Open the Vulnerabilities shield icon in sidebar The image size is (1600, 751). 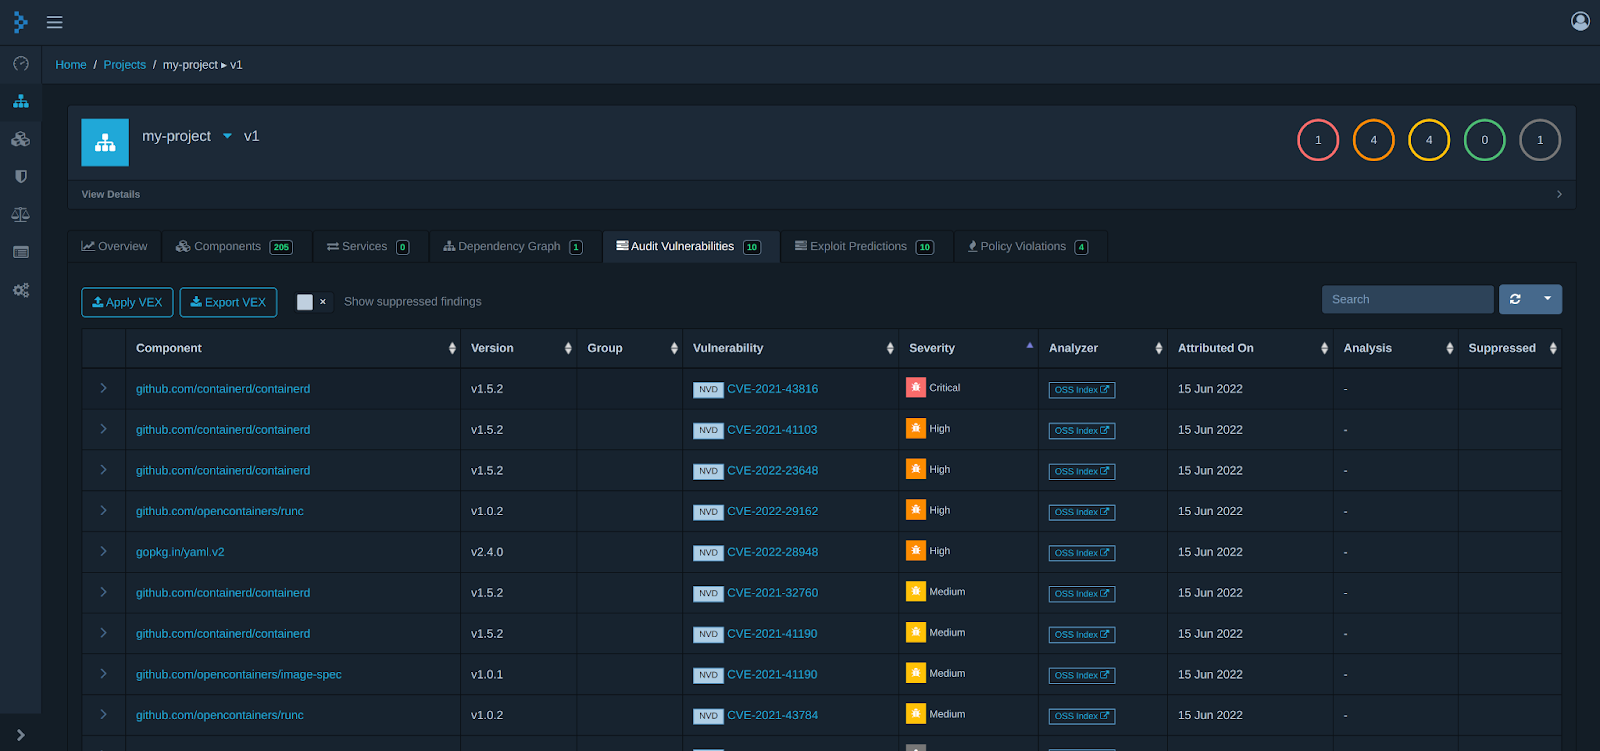pyautogui.click(x=20, y=177)
